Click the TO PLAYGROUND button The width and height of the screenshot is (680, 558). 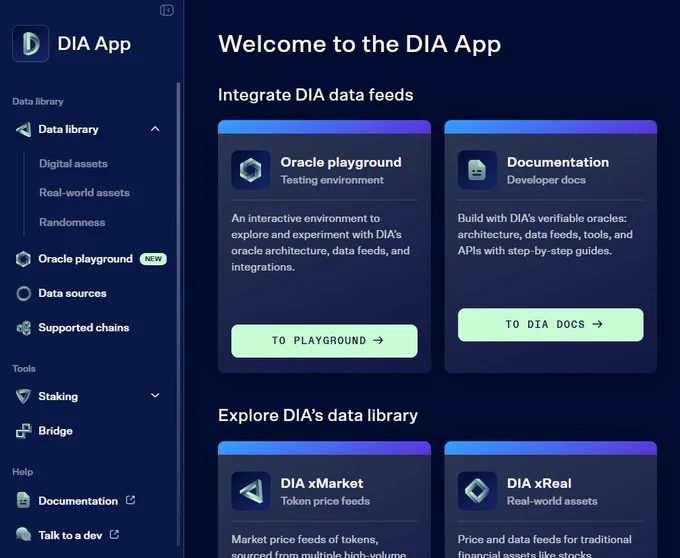[324, 341]
